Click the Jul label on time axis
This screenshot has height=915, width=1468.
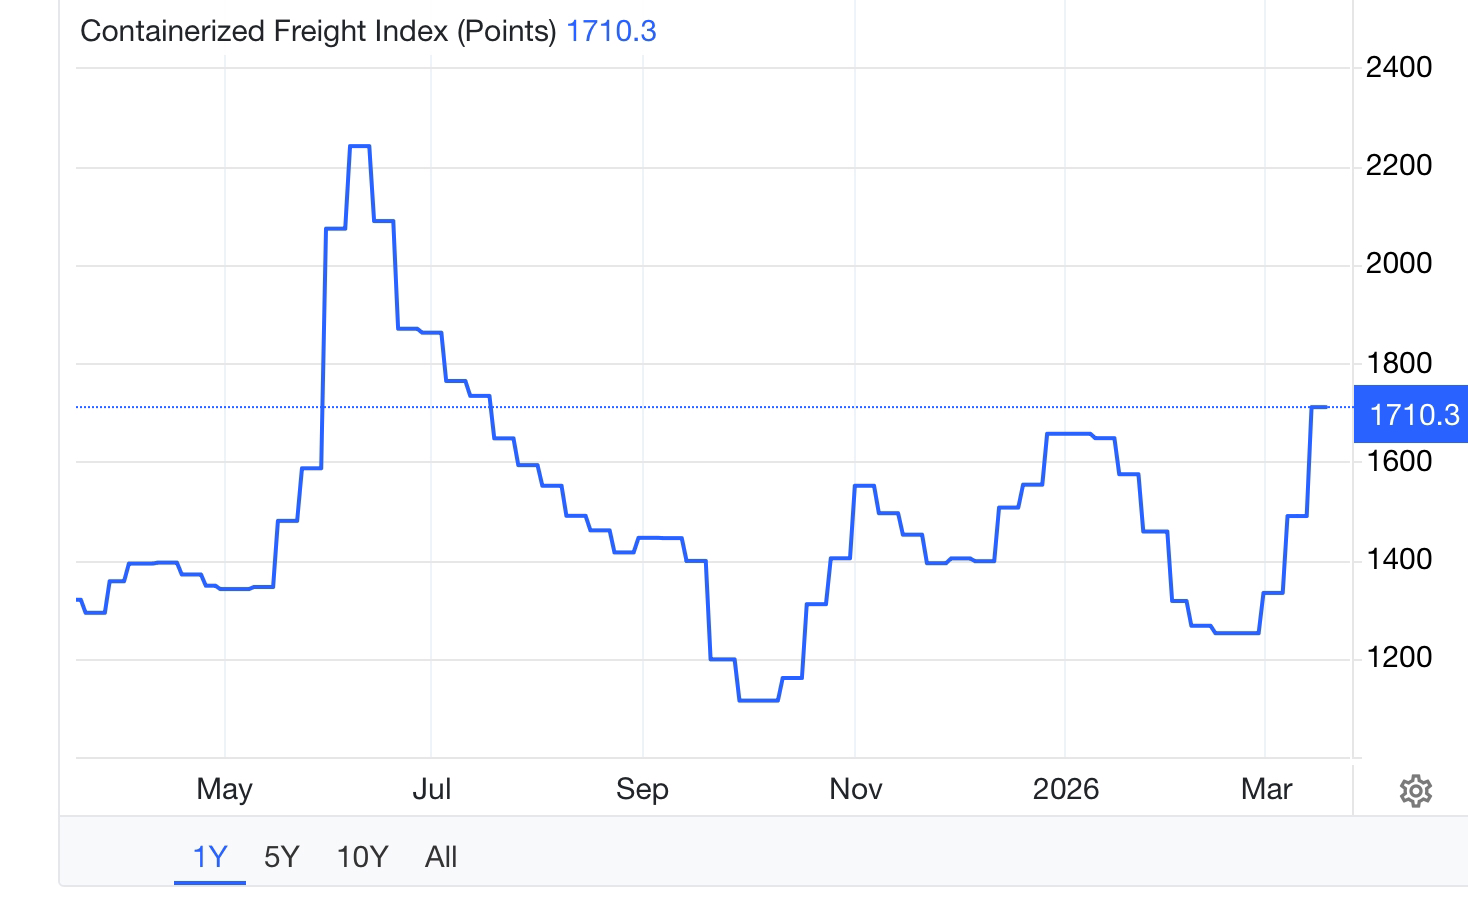click(431, 789)
